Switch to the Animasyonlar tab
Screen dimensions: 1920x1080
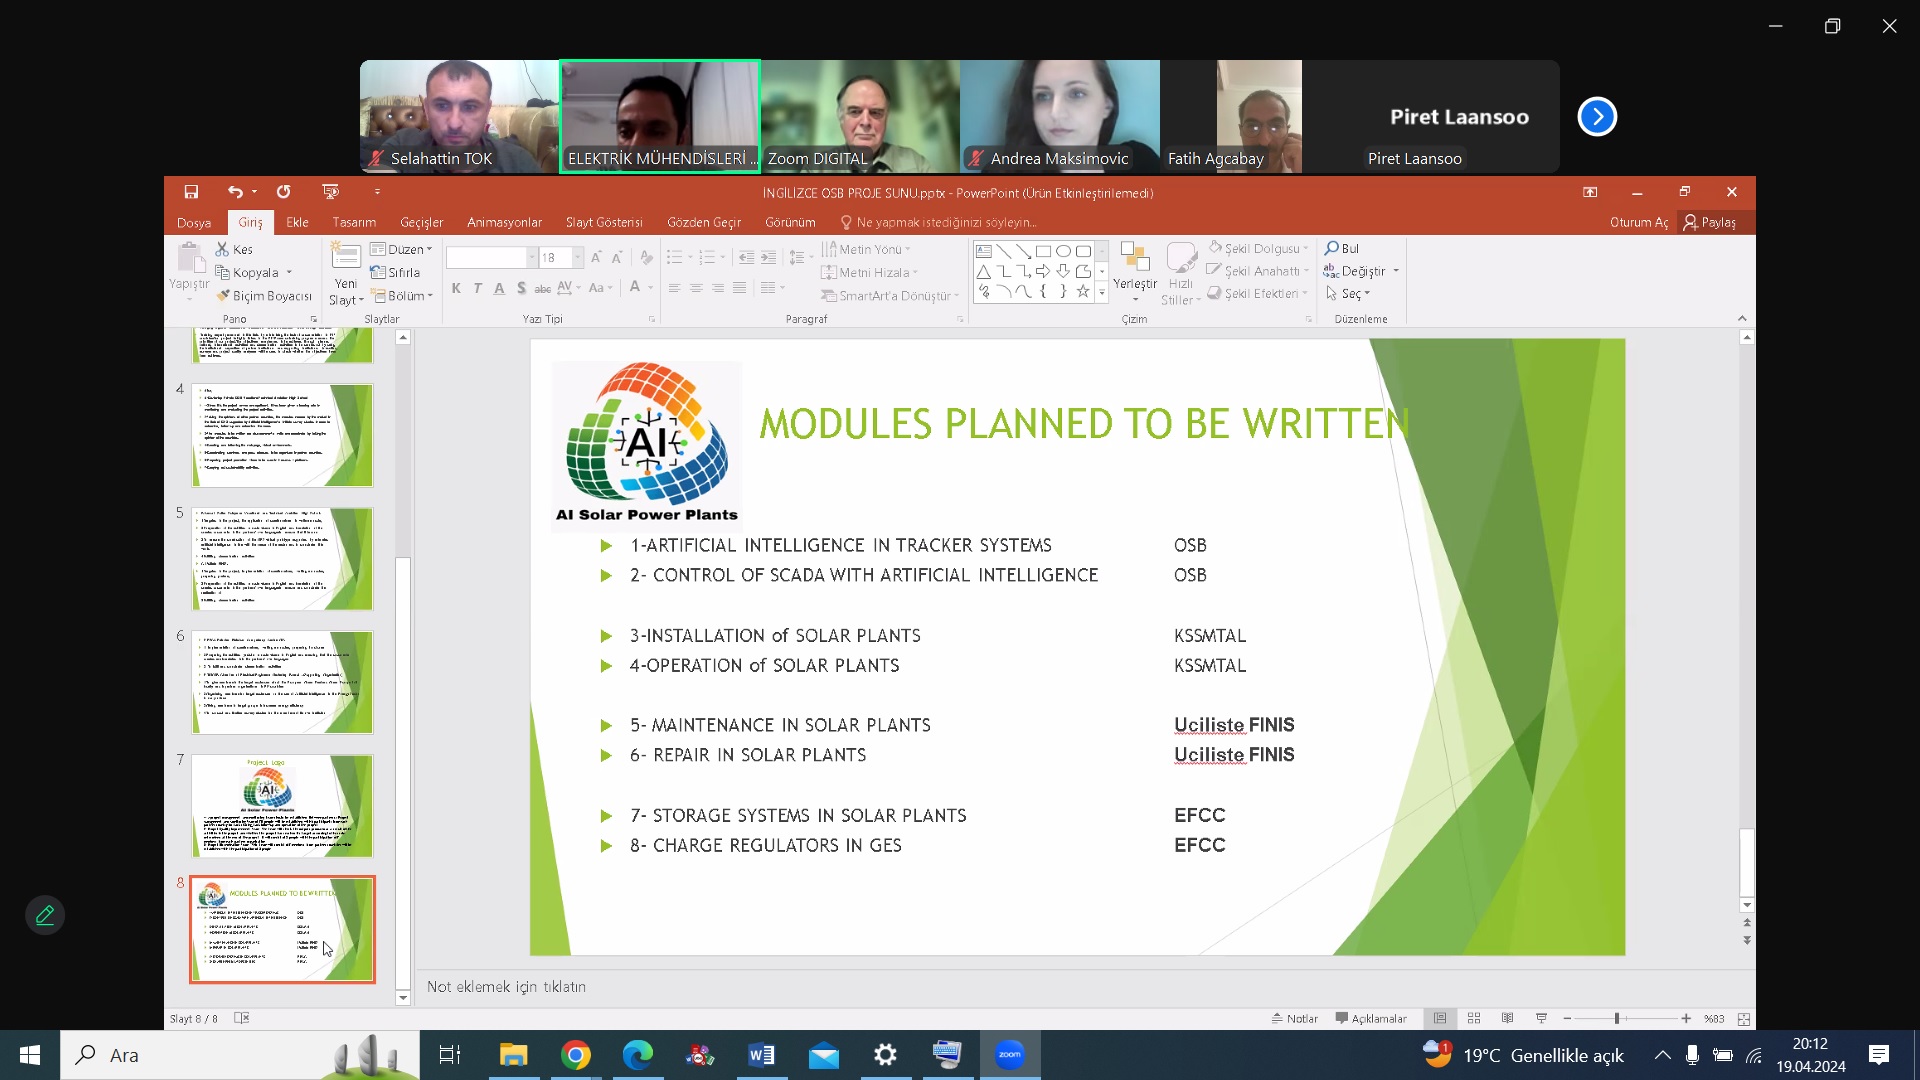click(504, 222)
